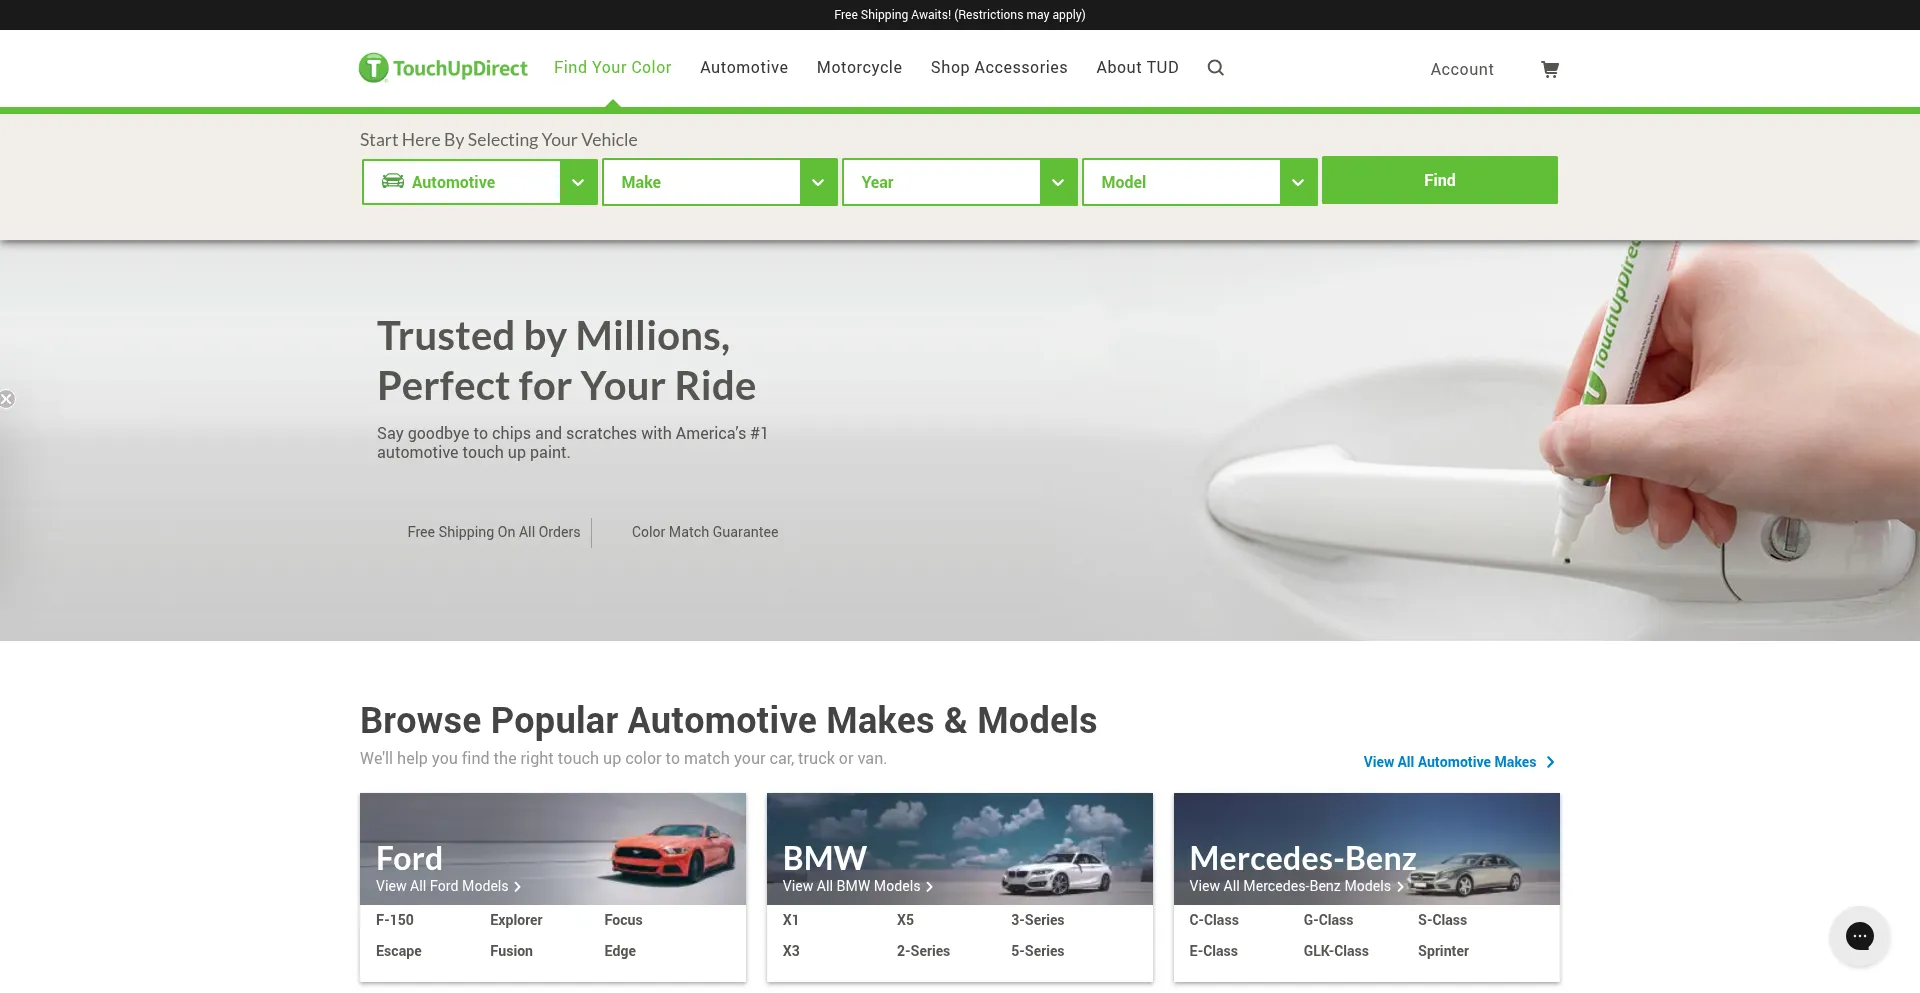Click the TouchUpDirect logo
The image size is (1920, 993).
click(443, 68)
